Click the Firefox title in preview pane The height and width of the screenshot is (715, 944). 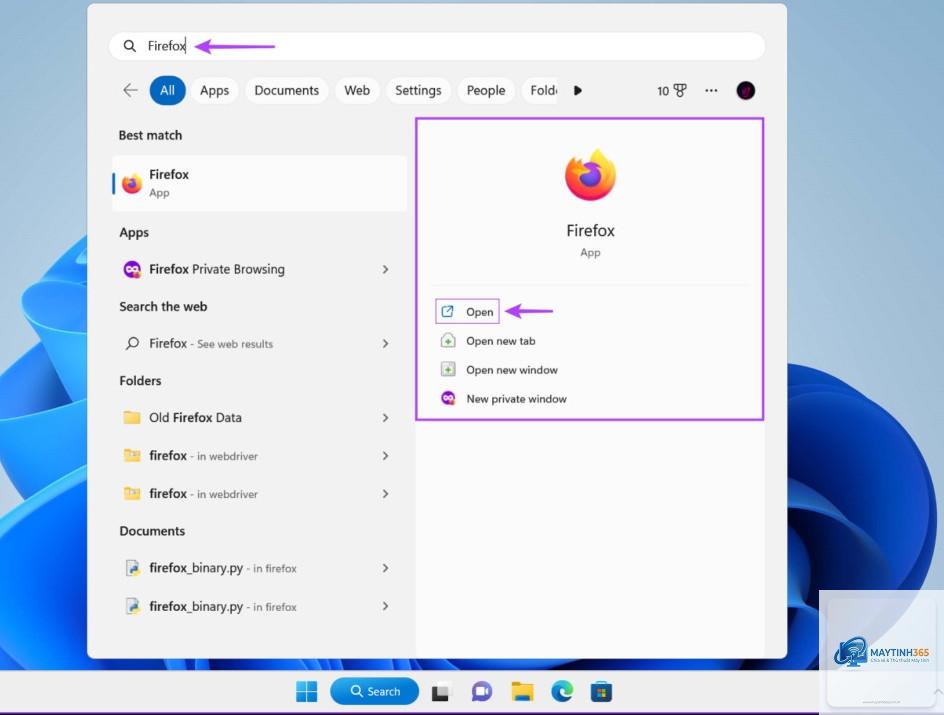(590, 231)
